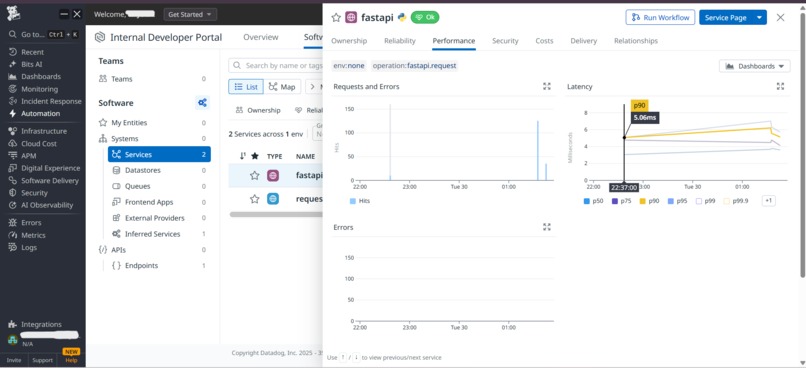Open Metrics in the left sidebar
This screenshot has width=806, height=368.
[x=33, y=235]
